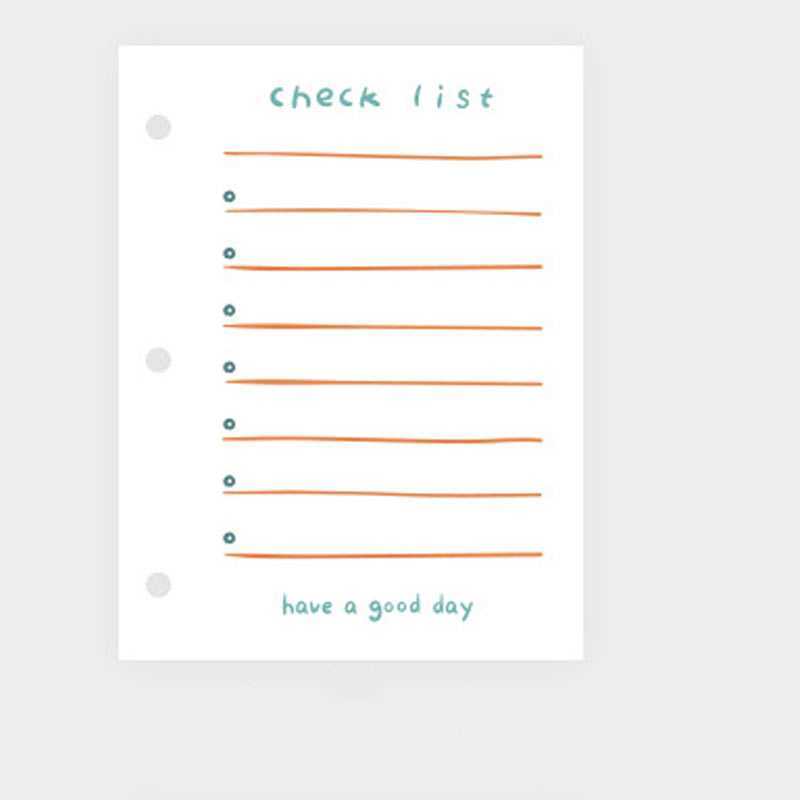Check the second circle bullet
The width and height of the screenshot is (800, 800).
click(x=229, y=254)
